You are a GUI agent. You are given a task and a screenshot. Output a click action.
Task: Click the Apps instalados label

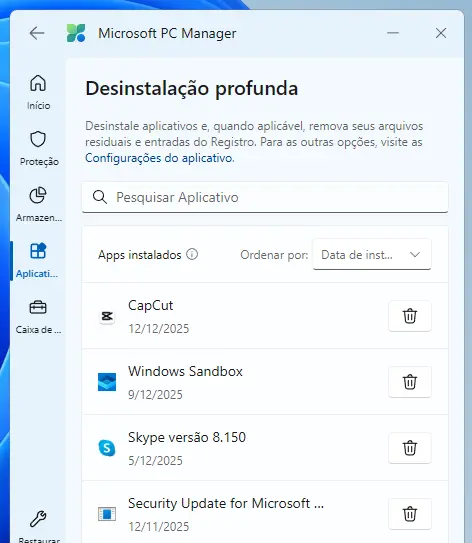point(140,255)
